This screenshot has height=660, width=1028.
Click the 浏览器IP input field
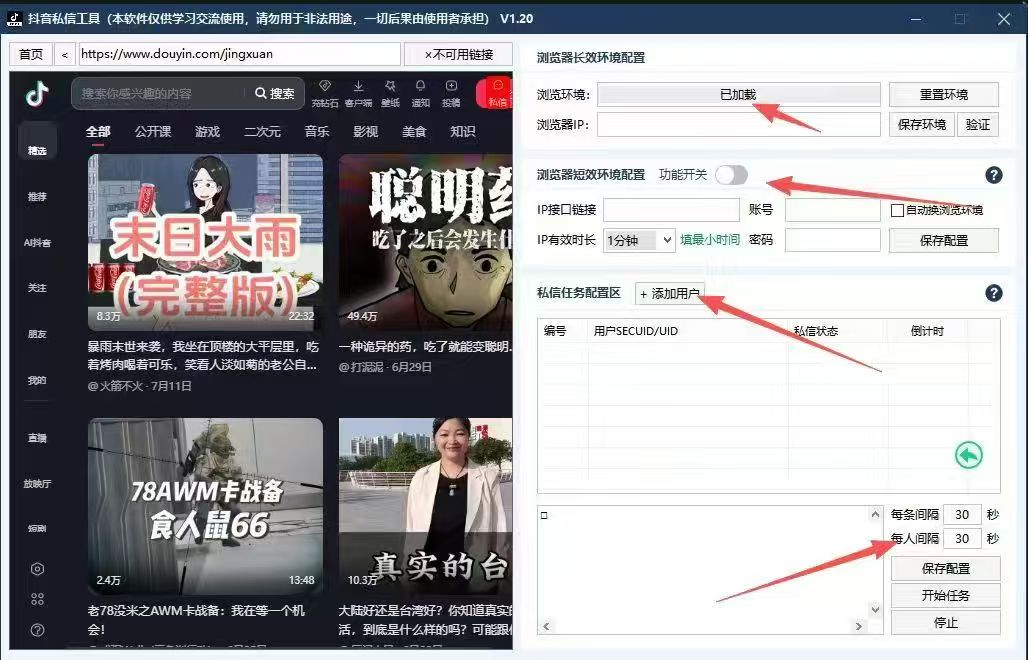[738, 125]
